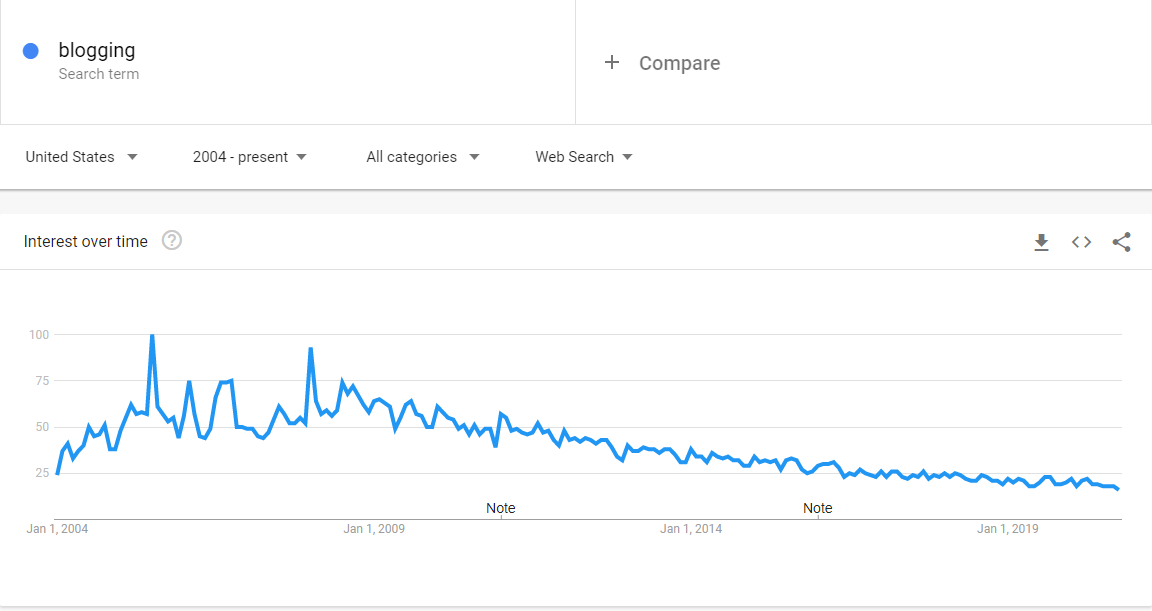This screenshot has width=1152, height=611.
Task: Click the Note marker near 2016
Action: [818, 508]
